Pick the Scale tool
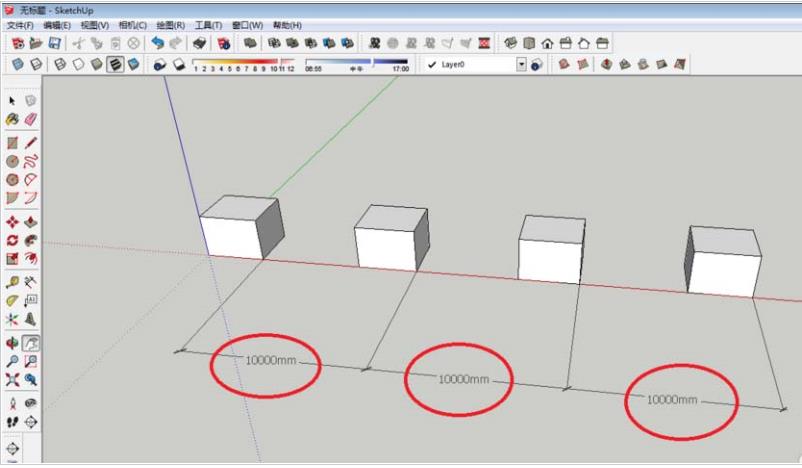The height and width of the screenshot is (468, 802). 12,259
